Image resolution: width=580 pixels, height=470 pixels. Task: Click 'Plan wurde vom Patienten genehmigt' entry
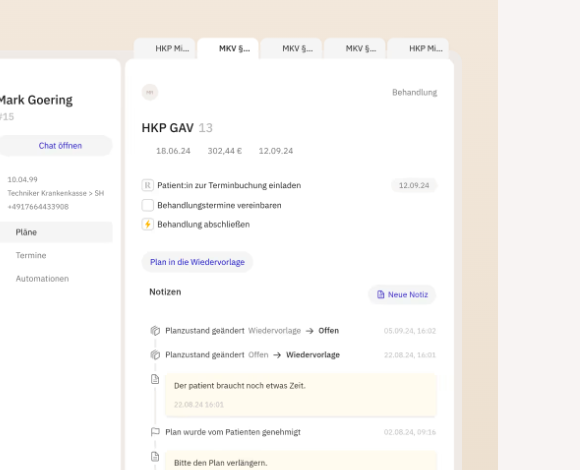(233, 432)
